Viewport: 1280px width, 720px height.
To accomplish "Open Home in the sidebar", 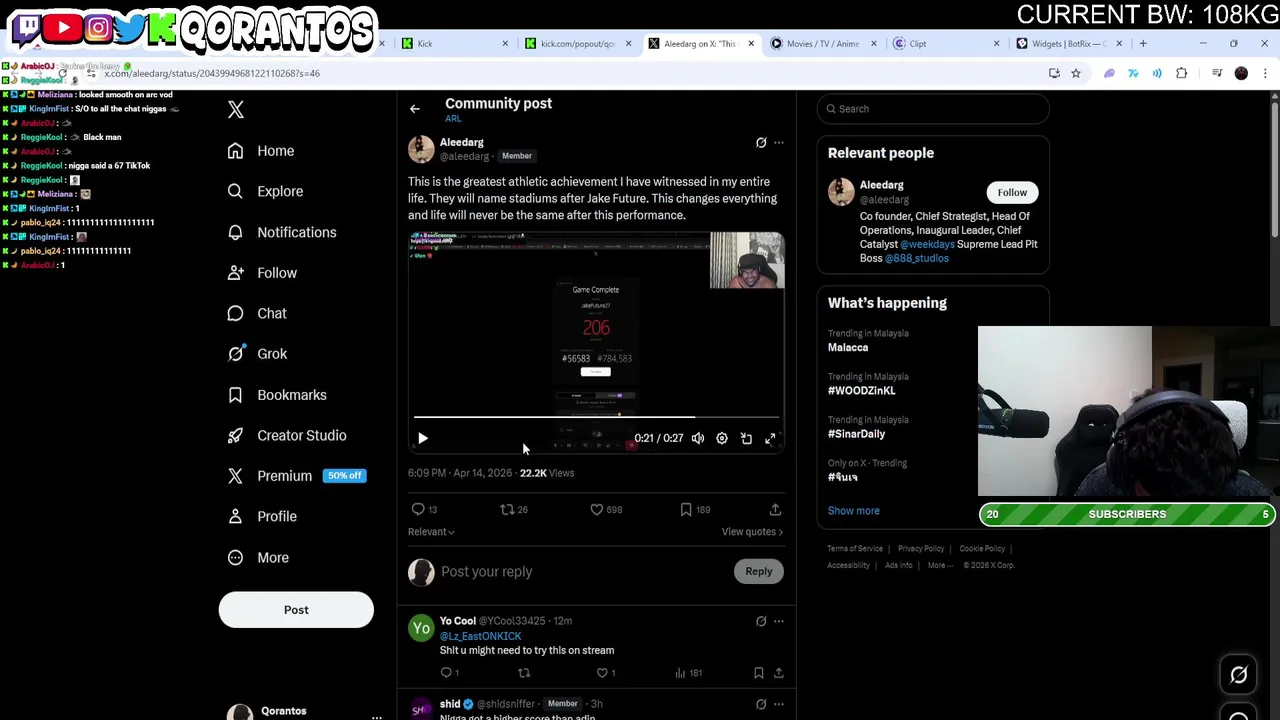I will [261, 151].
